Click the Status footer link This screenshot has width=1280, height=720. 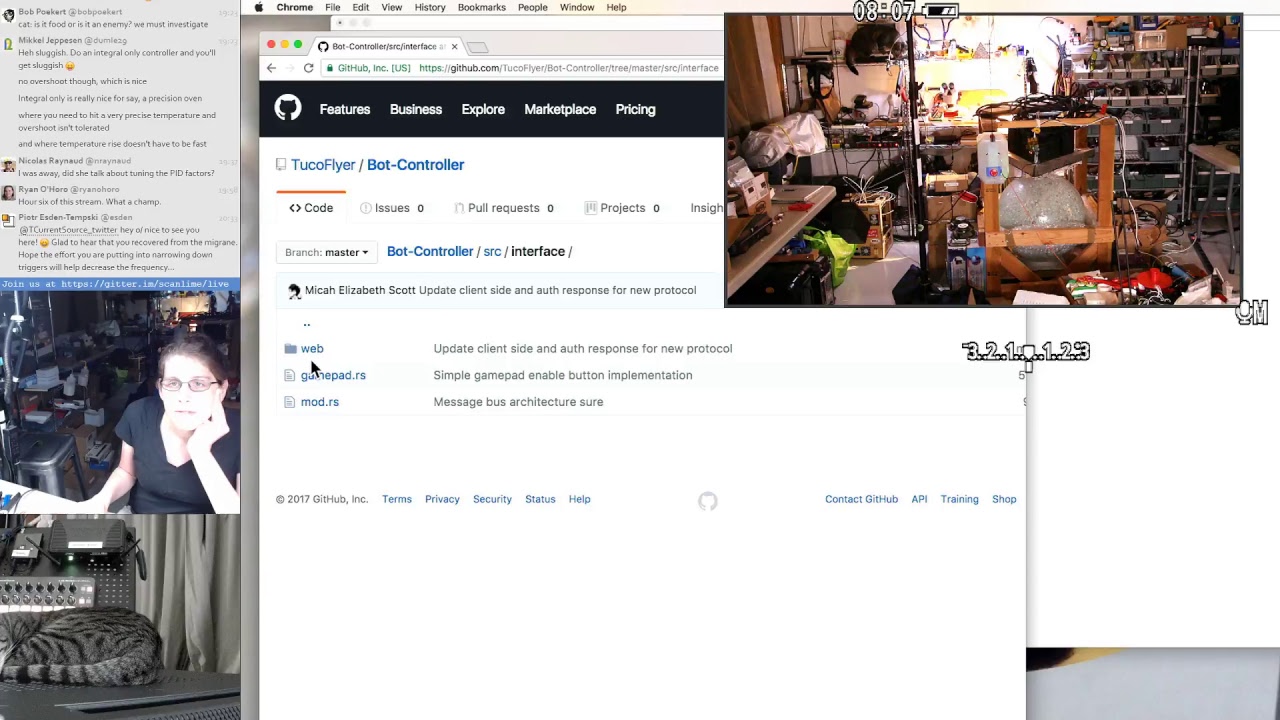[540, 499]
